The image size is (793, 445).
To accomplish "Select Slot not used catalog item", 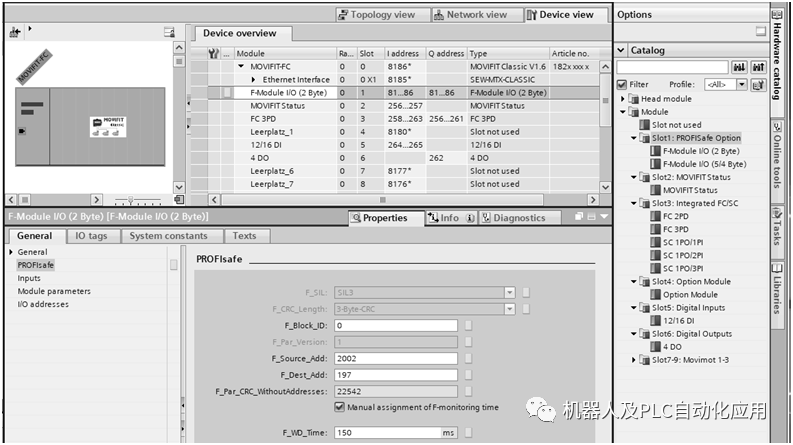I will click(x=676, y=125).
